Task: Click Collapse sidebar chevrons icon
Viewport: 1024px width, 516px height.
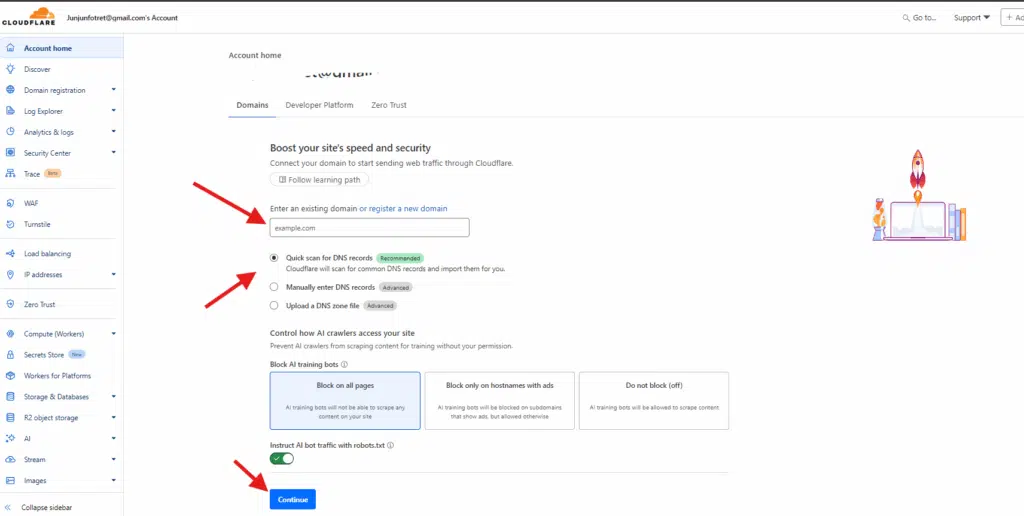Action: pyautogui.click(x=8, y=508)
